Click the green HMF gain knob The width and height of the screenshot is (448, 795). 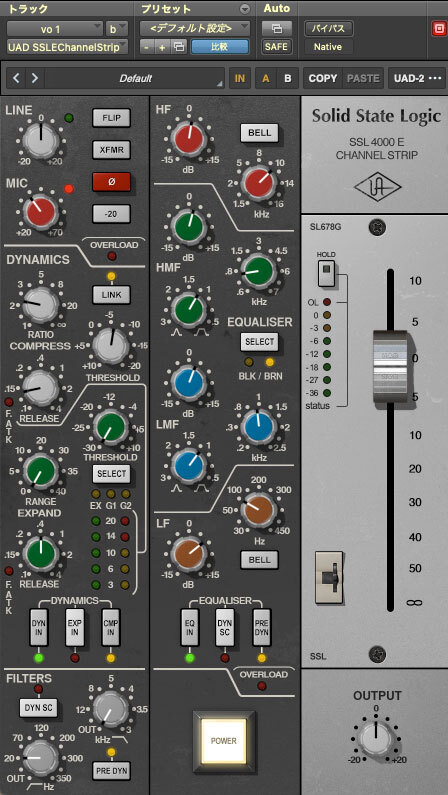click(188, 226)
